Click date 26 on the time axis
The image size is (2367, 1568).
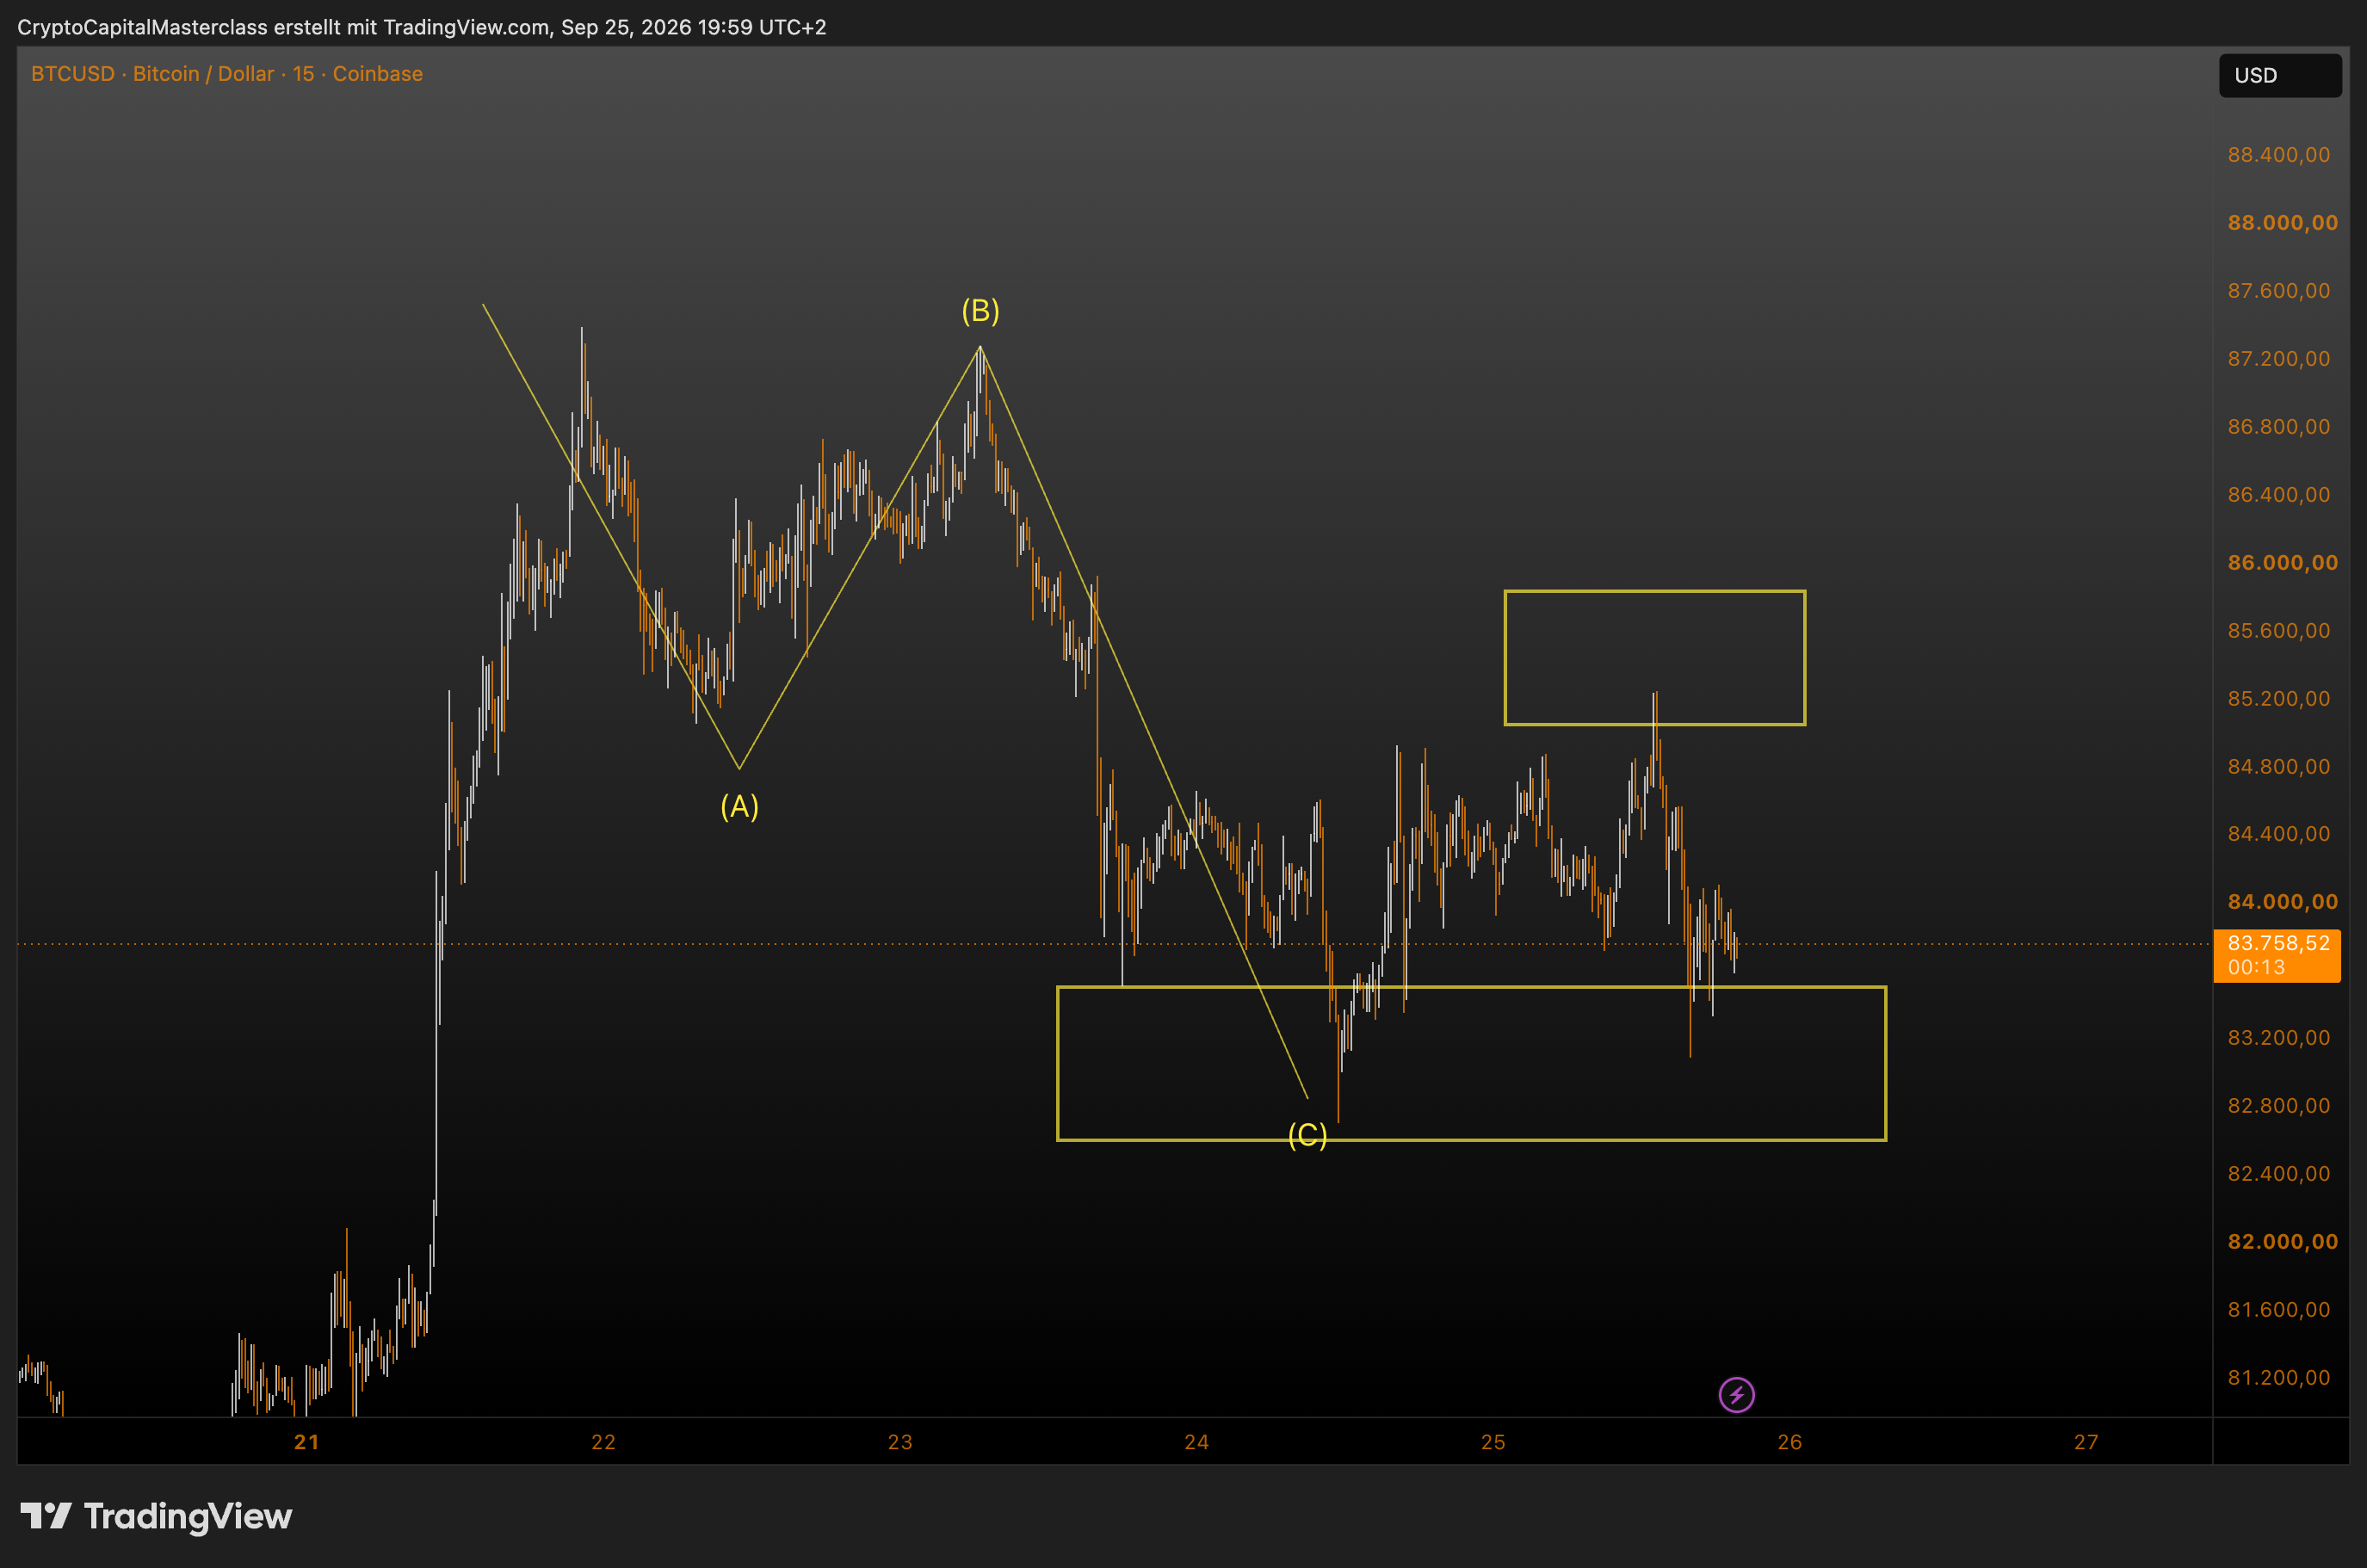[x=1789, y=1442]
